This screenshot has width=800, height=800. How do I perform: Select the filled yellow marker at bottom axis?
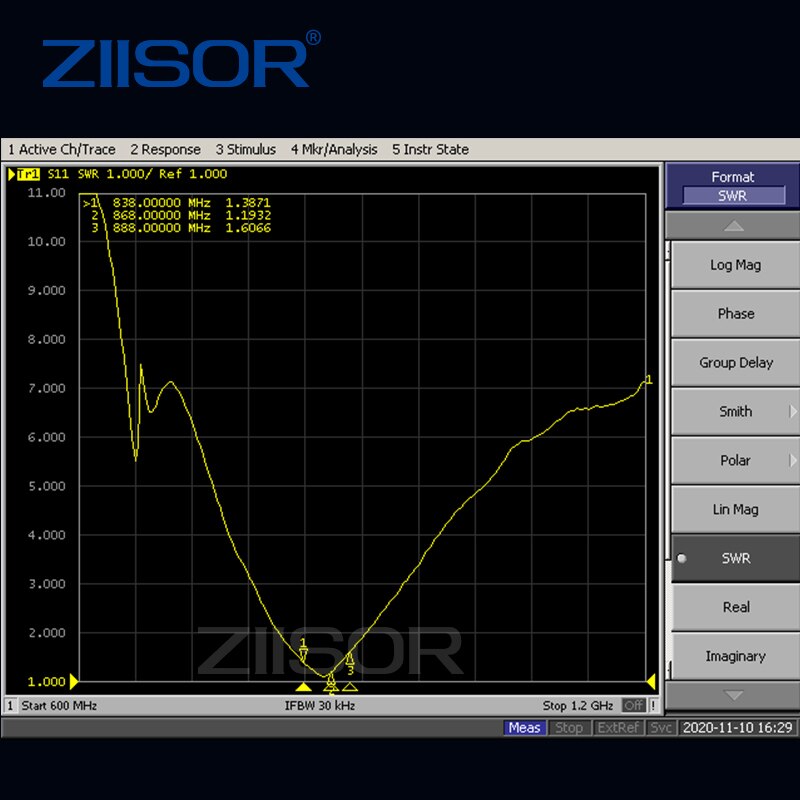click(x=304, y=687)
